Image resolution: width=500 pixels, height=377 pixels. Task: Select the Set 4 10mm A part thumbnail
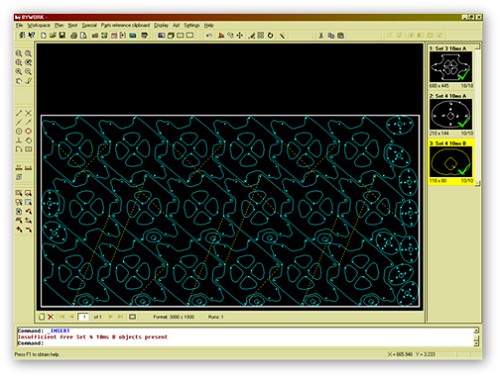click(x=451, y=114)
